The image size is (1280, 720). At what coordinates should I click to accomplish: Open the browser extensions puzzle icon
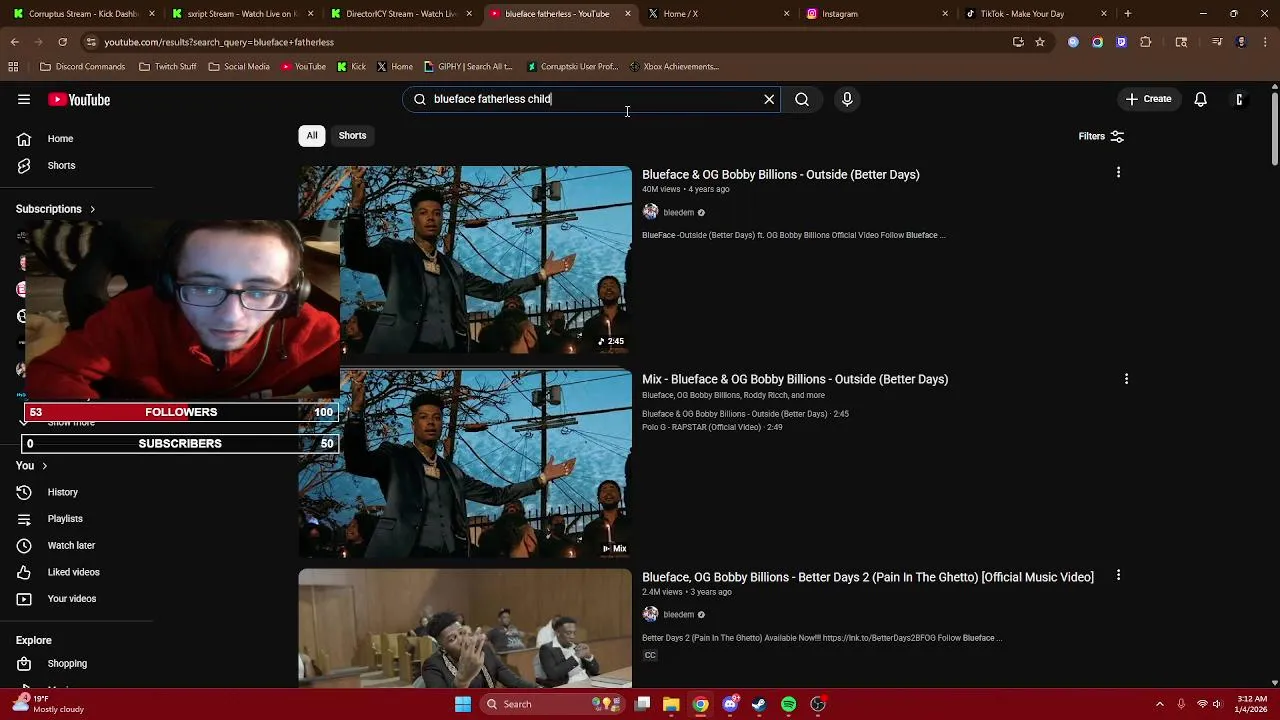click(x=1146, y=42)
